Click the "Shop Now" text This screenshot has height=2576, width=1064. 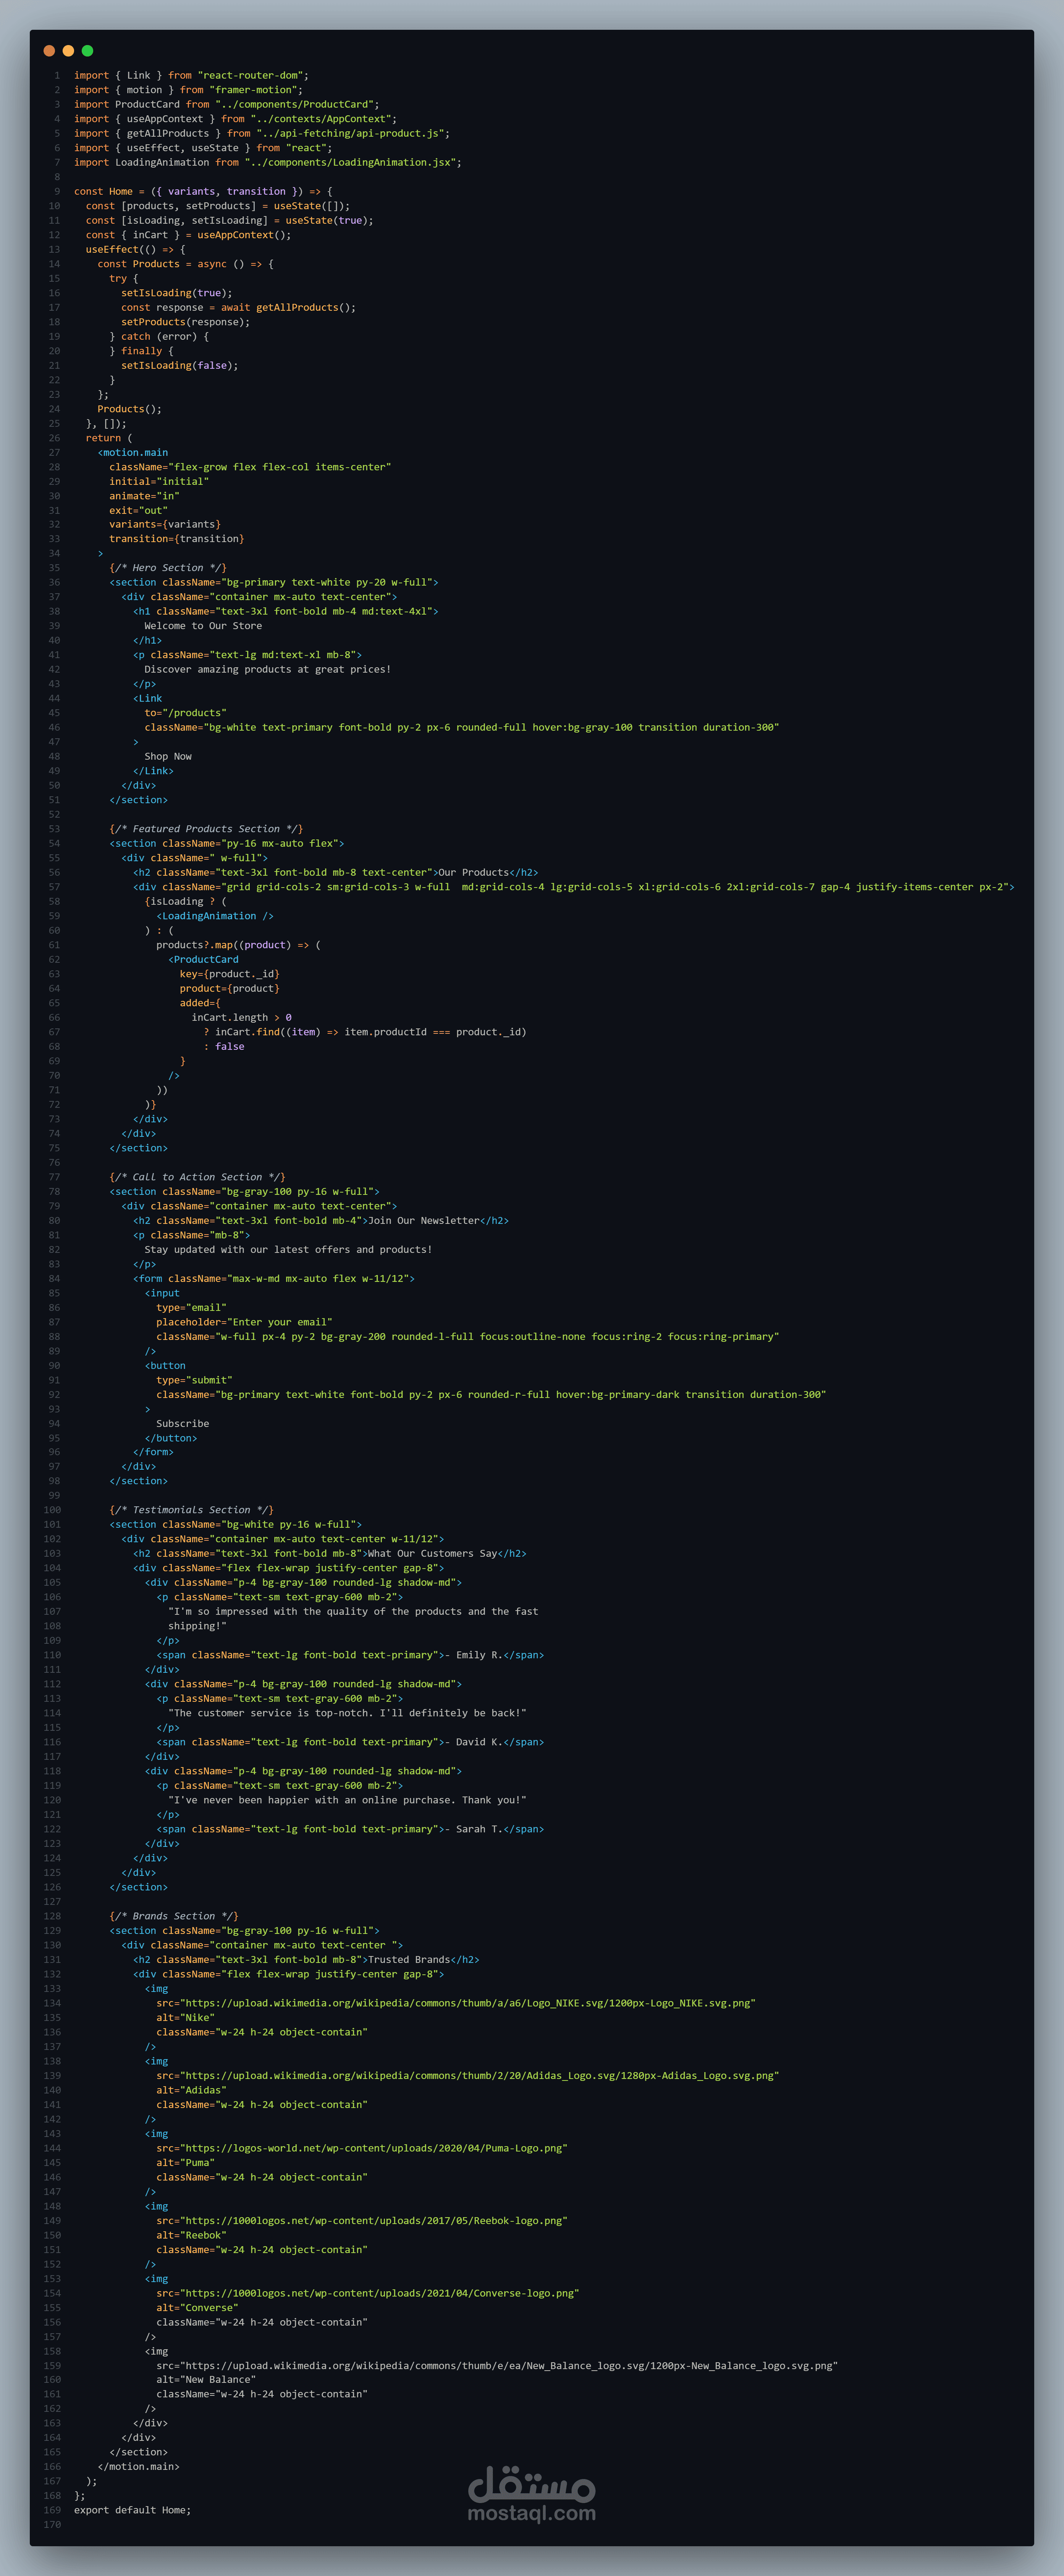tap(168, 757)
